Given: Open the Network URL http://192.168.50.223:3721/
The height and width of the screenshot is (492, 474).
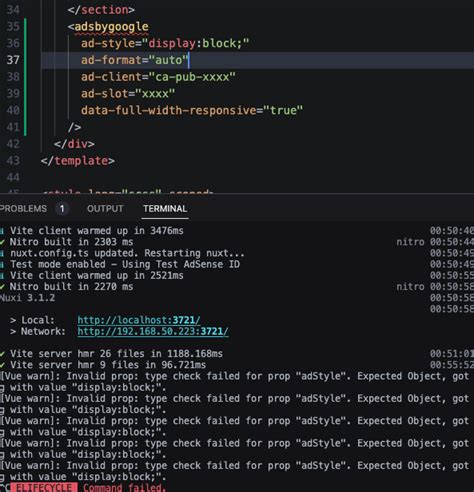Looking at the screenshot, I should 153,331.
